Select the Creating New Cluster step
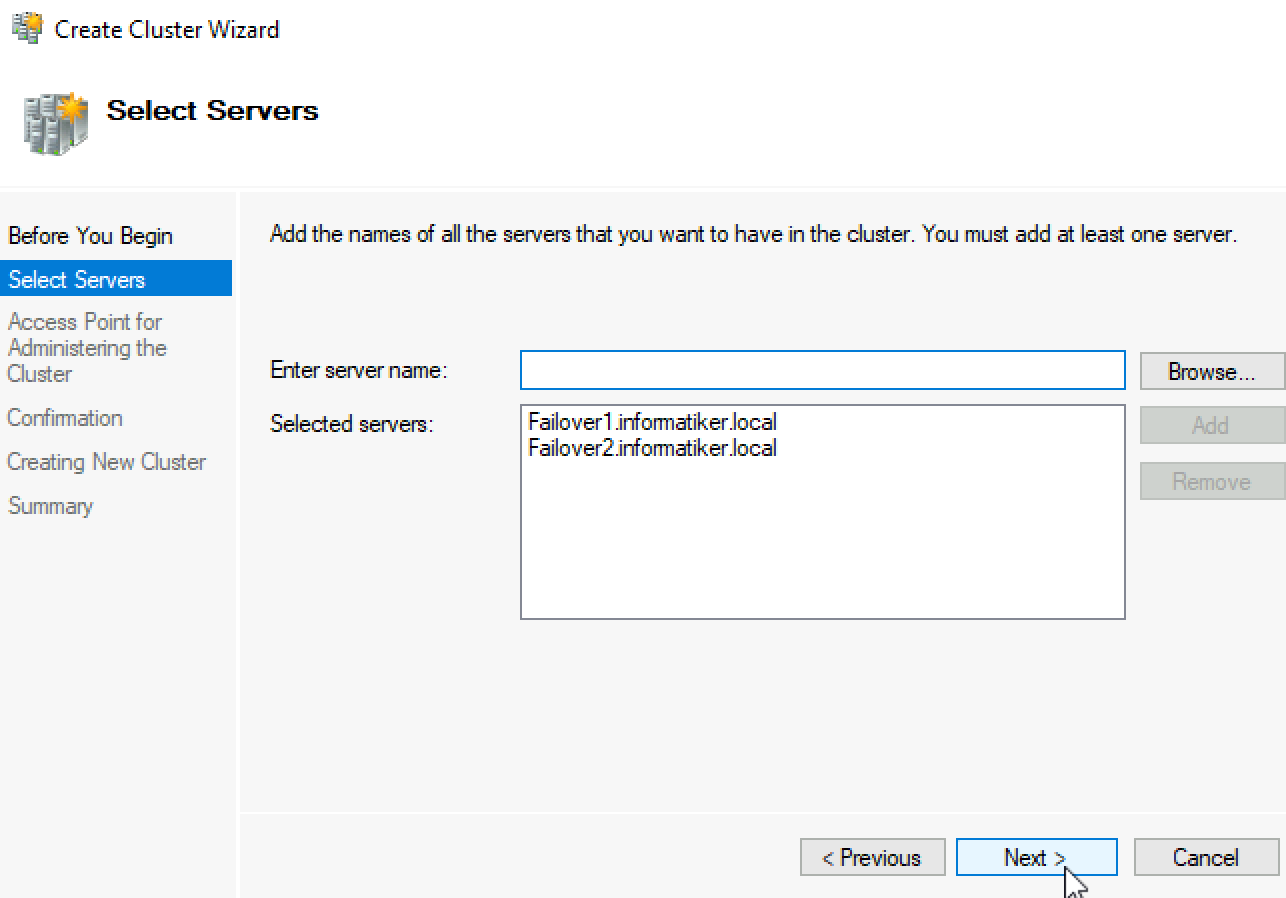This screenshot has width=1286, height=898. pos(106,462)
